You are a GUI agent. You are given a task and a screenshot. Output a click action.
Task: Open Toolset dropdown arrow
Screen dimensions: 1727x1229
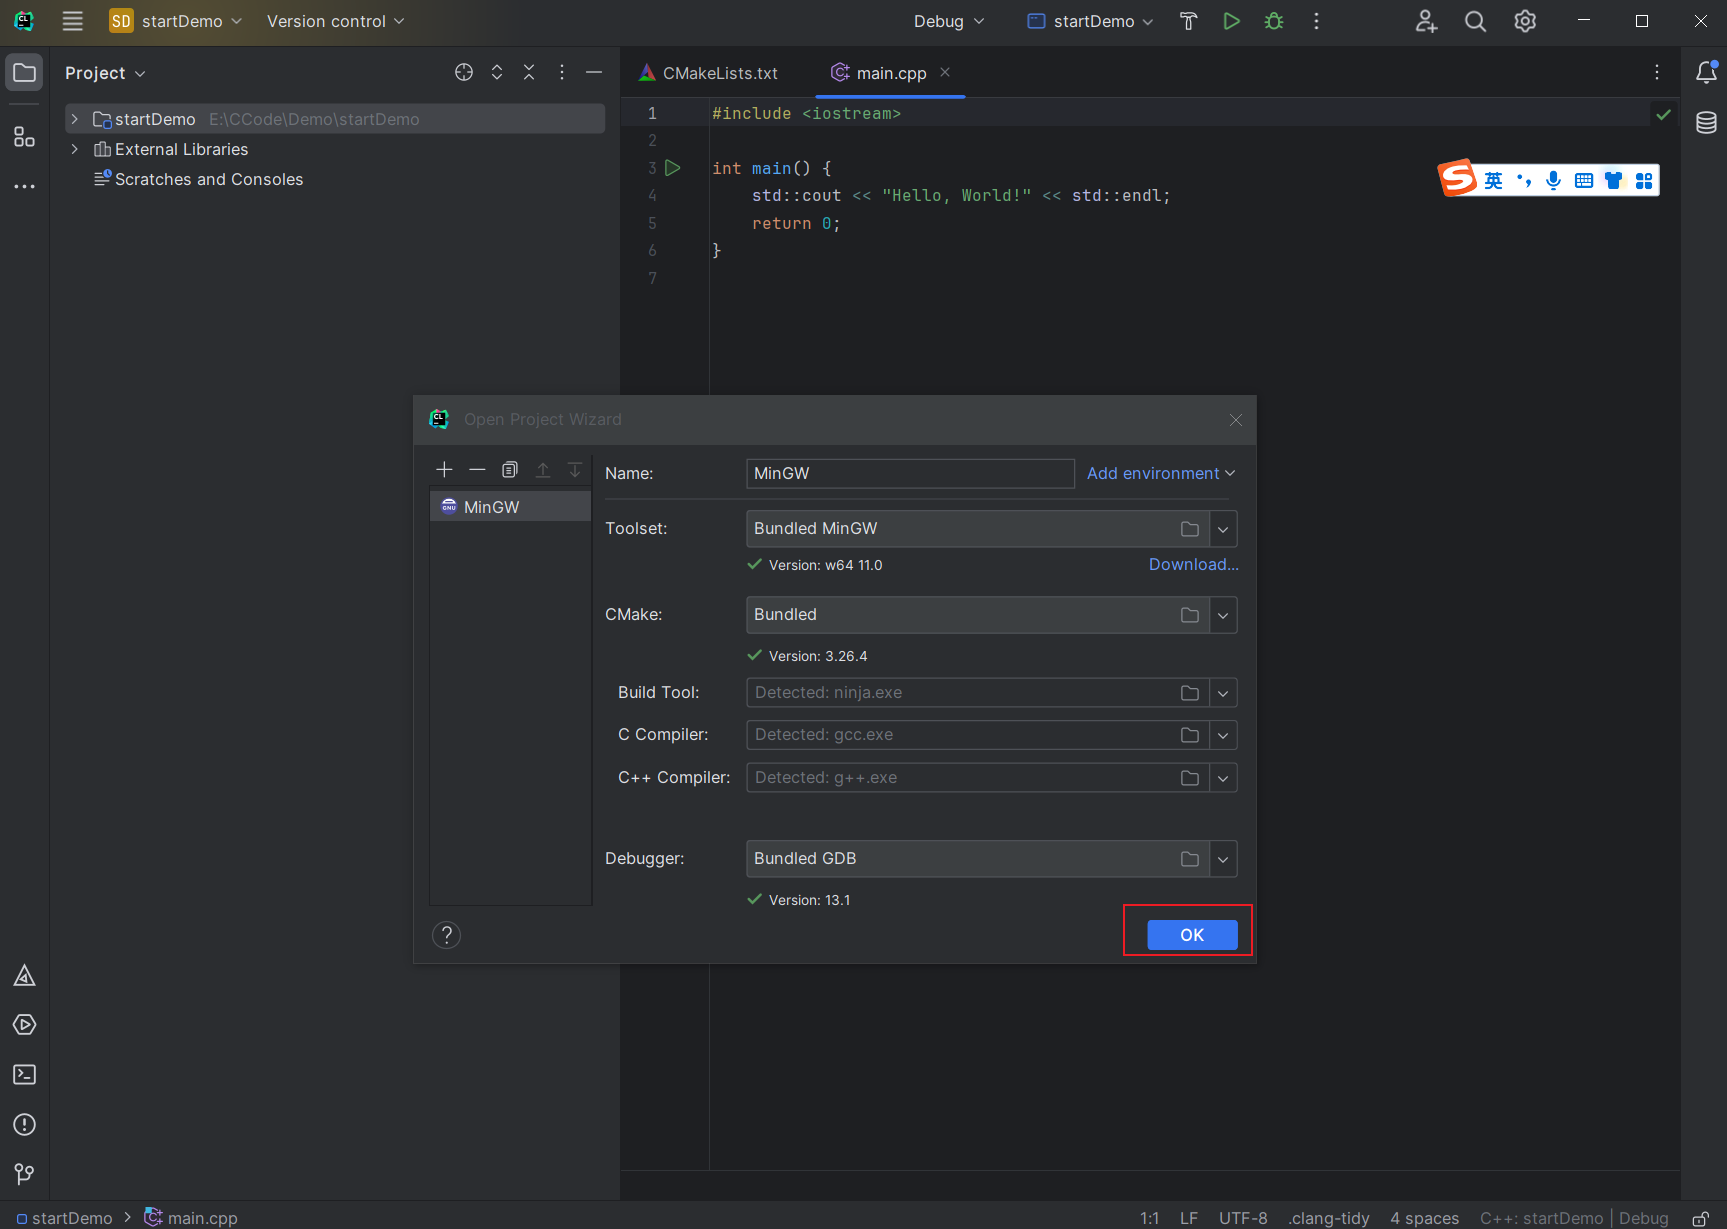coord(1223,529)
